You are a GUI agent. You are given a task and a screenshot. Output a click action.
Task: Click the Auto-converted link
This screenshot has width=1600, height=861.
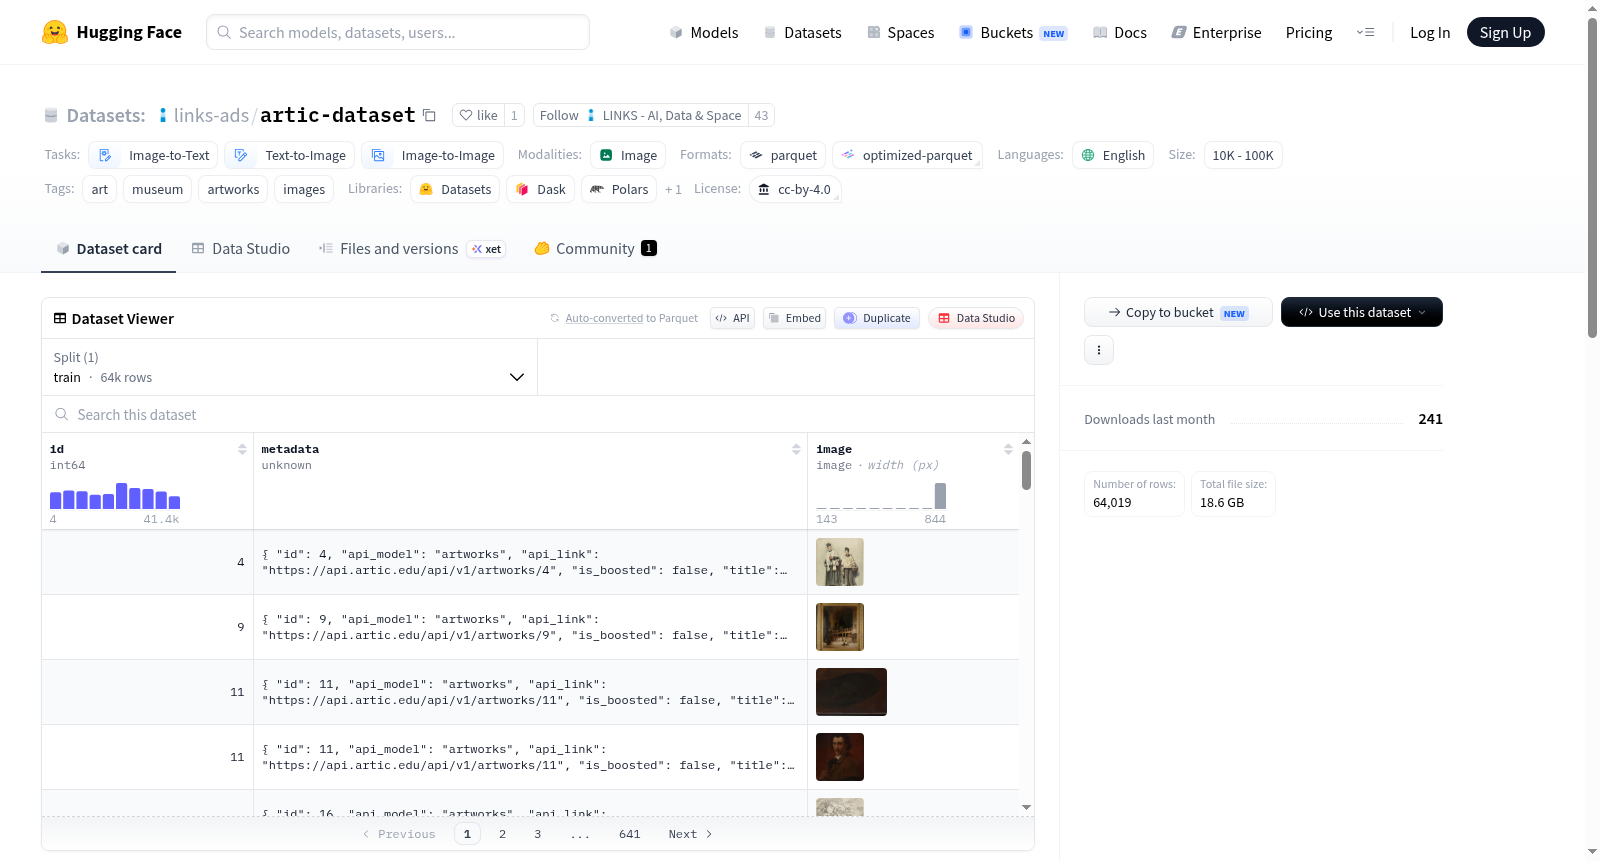click(x=604, y=318)
